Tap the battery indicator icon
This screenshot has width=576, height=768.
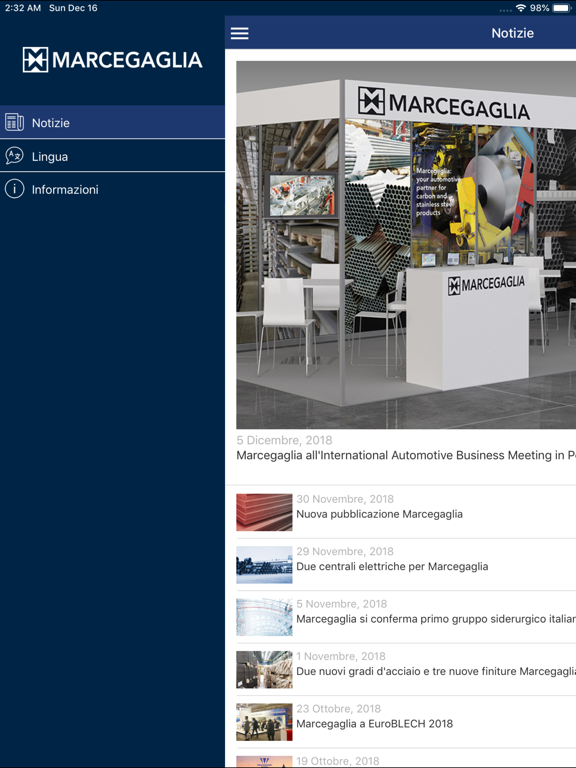(x=562, y=8)
